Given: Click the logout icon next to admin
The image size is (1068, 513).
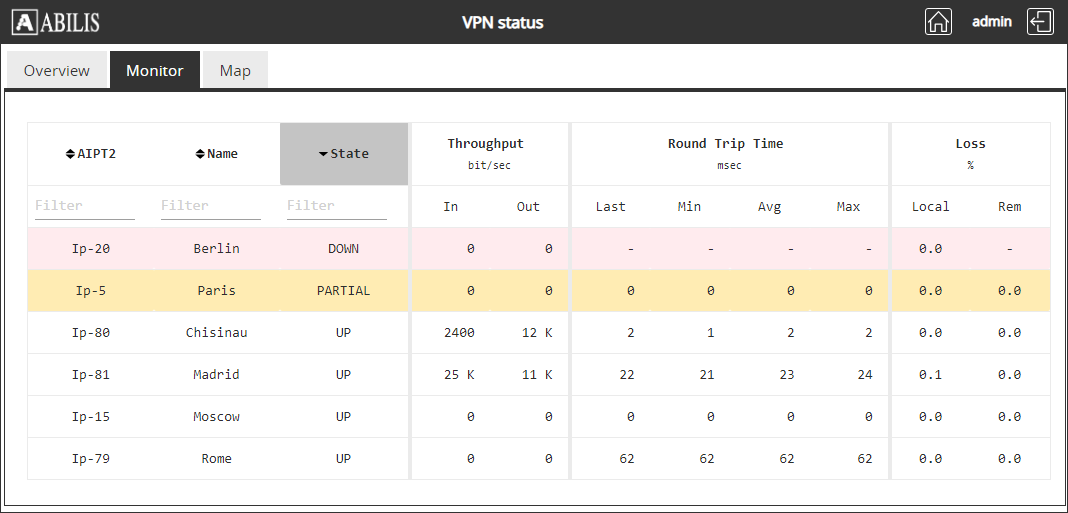Looking at the screenshot, I should [1040, 22].
